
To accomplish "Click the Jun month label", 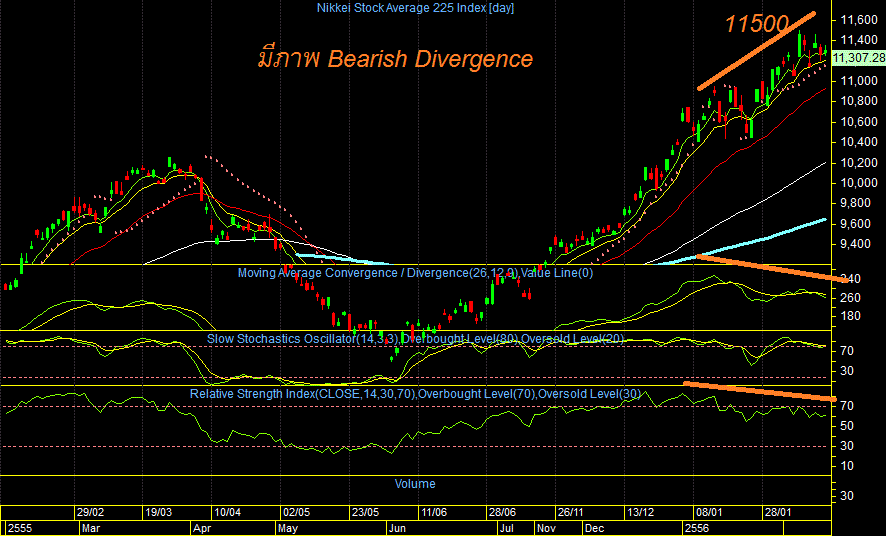I will point(397,528).
